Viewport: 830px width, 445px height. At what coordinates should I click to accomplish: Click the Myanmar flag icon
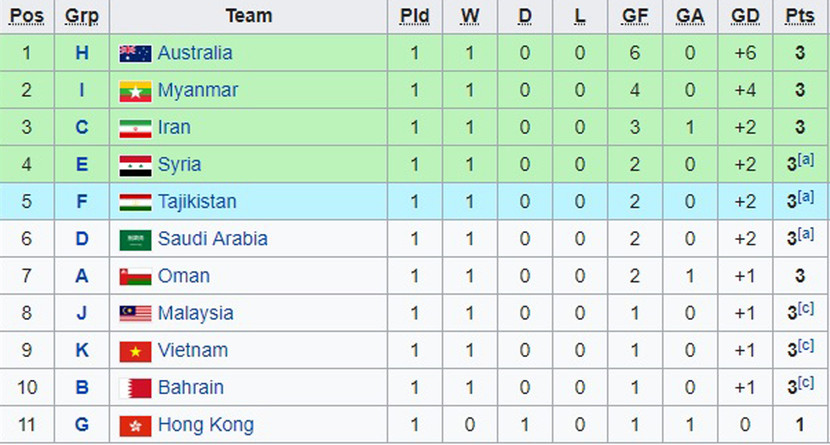tap(135, 91)
